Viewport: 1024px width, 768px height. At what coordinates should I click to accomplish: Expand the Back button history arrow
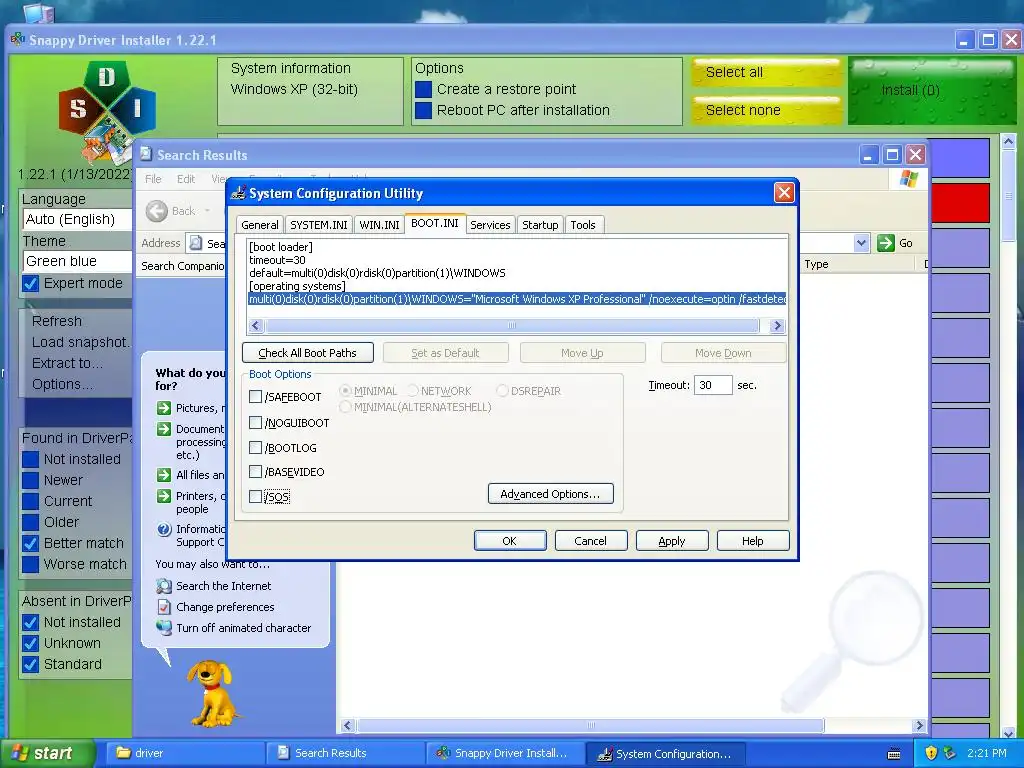coord(207,211)
